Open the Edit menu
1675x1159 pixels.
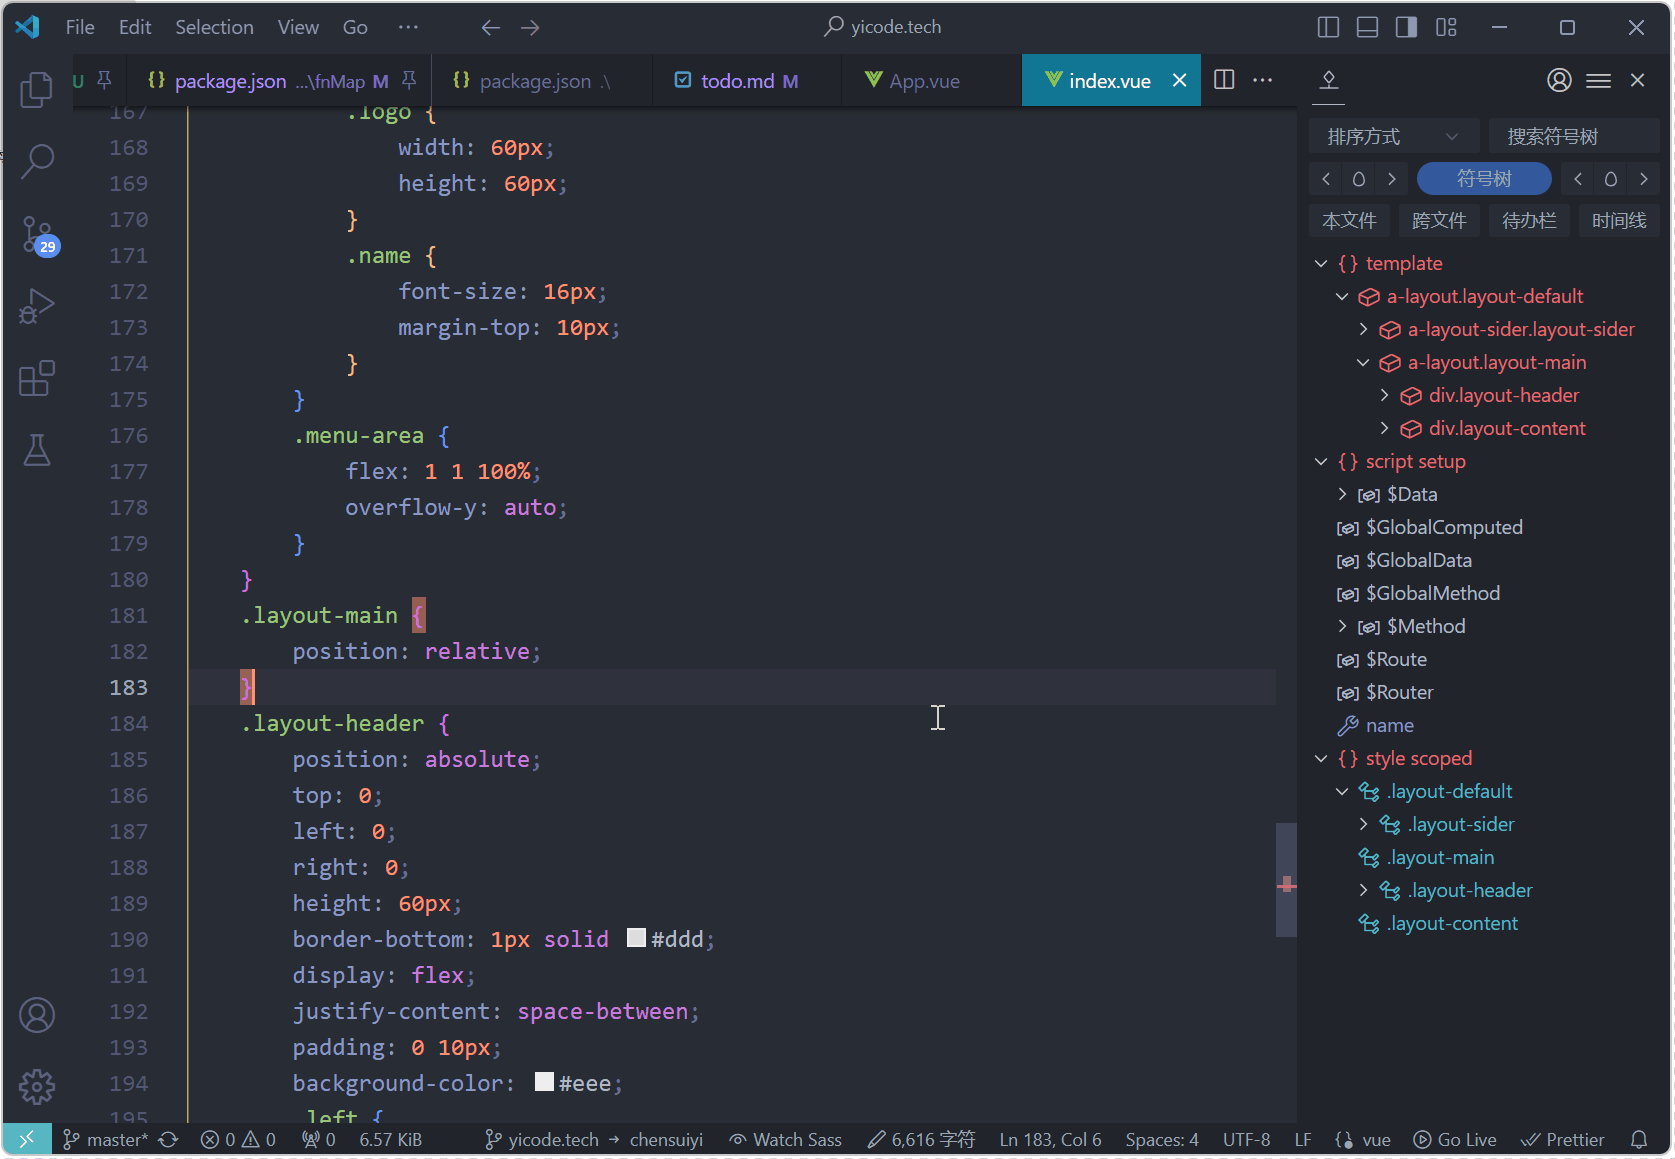click(135, 28)
